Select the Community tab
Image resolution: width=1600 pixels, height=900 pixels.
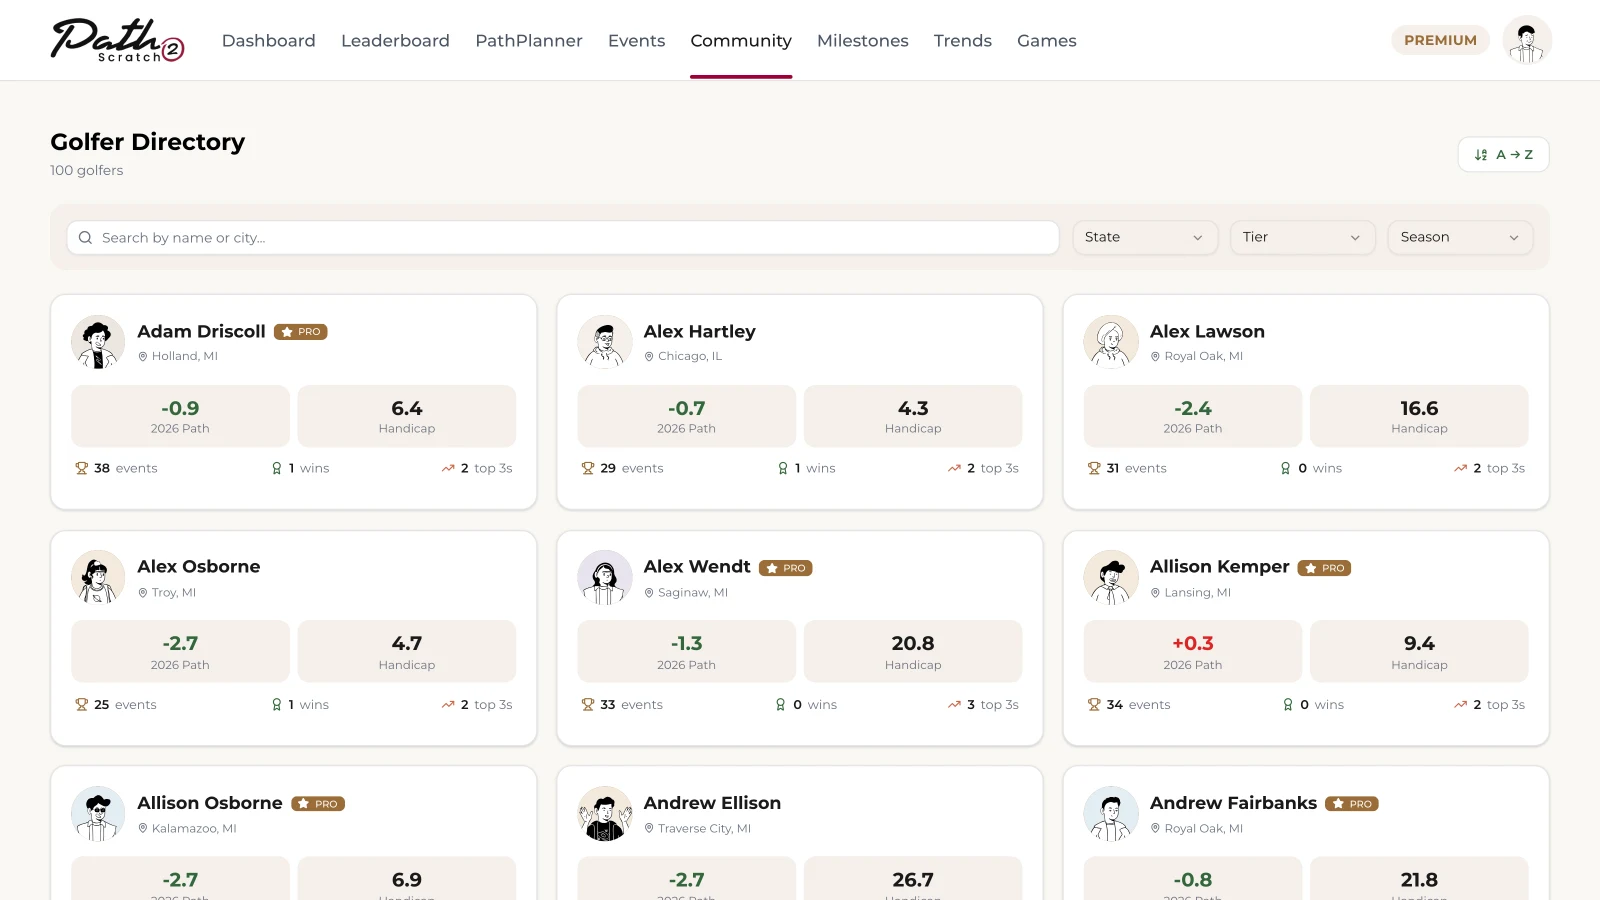click(741, 41)
